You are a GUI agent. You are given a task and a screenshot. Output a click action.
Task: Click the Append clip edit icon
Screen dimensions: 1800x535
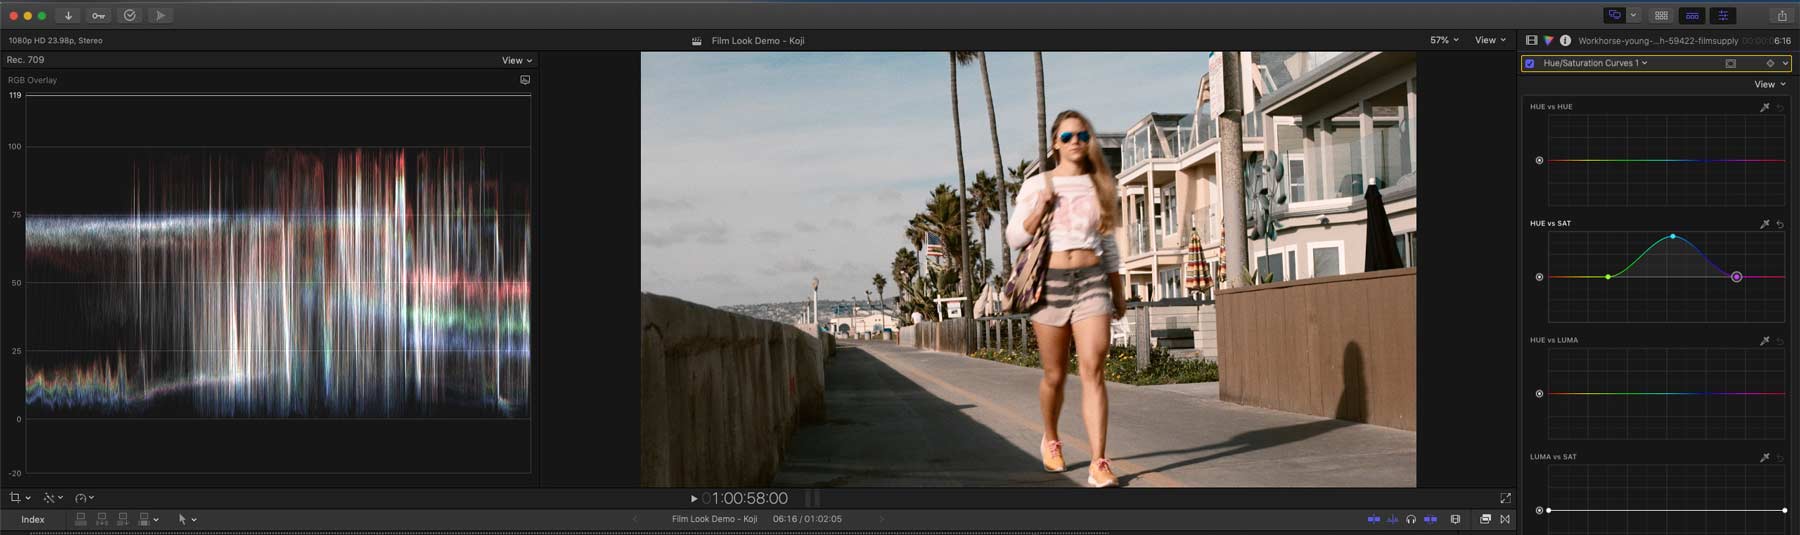[x=123, y=520]
